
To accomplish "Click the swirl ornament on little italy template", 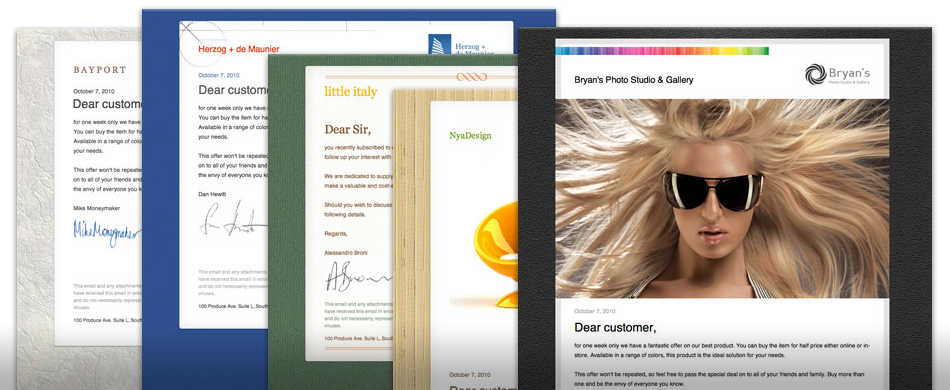I will pos(471,77).
